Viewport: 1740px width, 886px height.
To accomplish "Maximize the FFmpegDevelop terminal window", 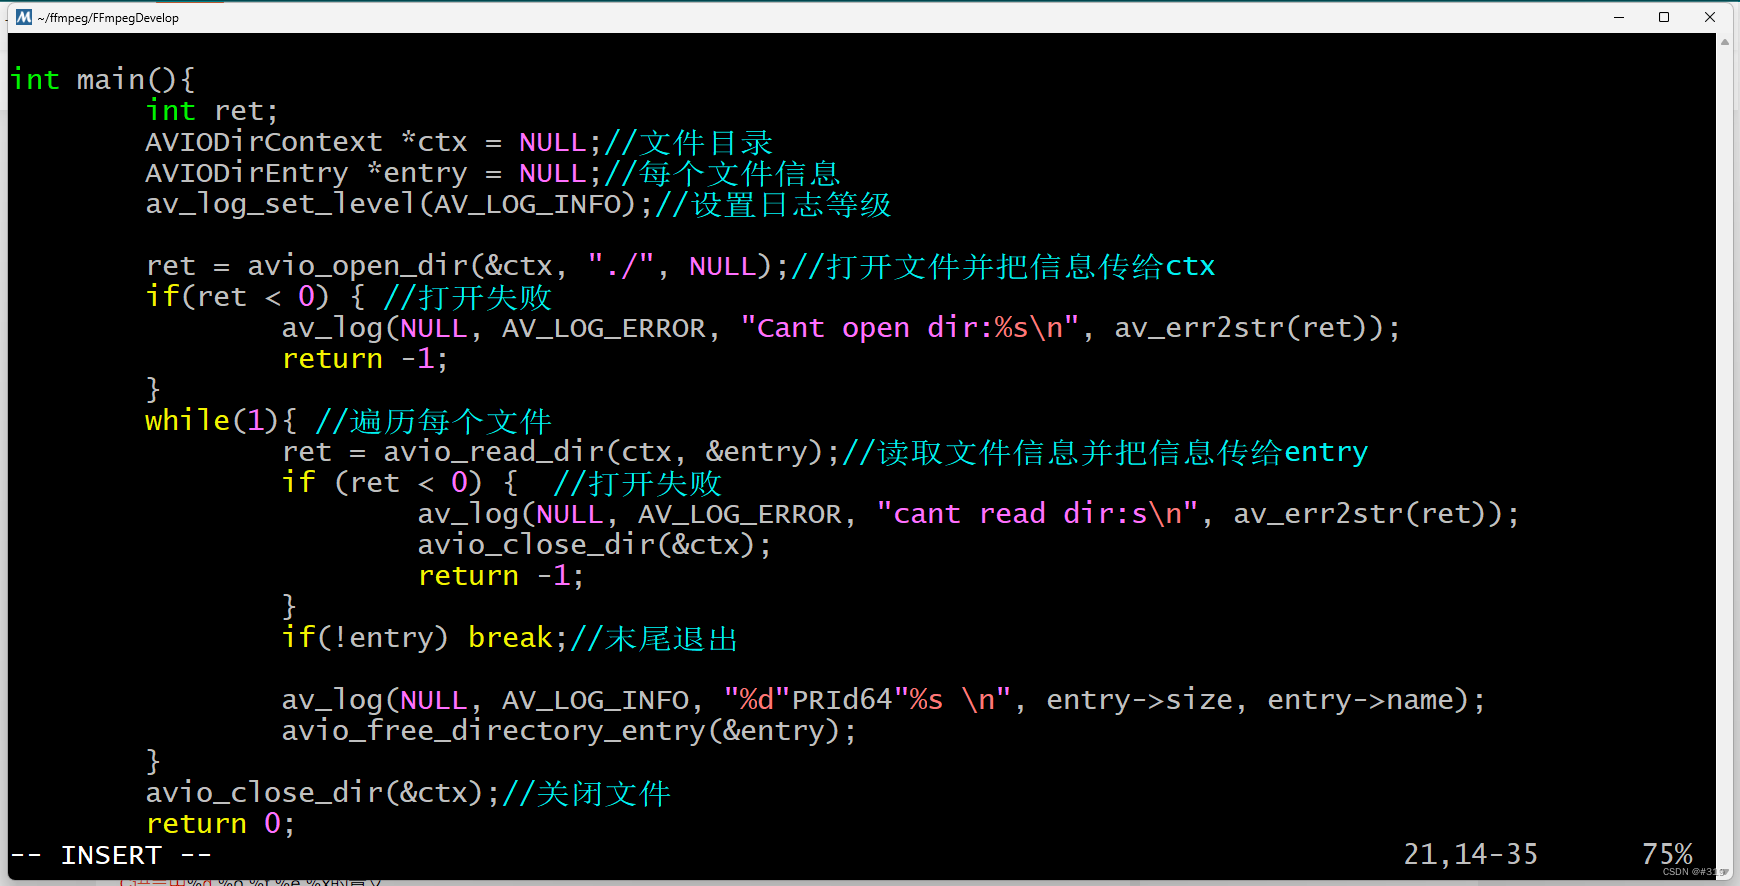I will tap(1664, 17).
